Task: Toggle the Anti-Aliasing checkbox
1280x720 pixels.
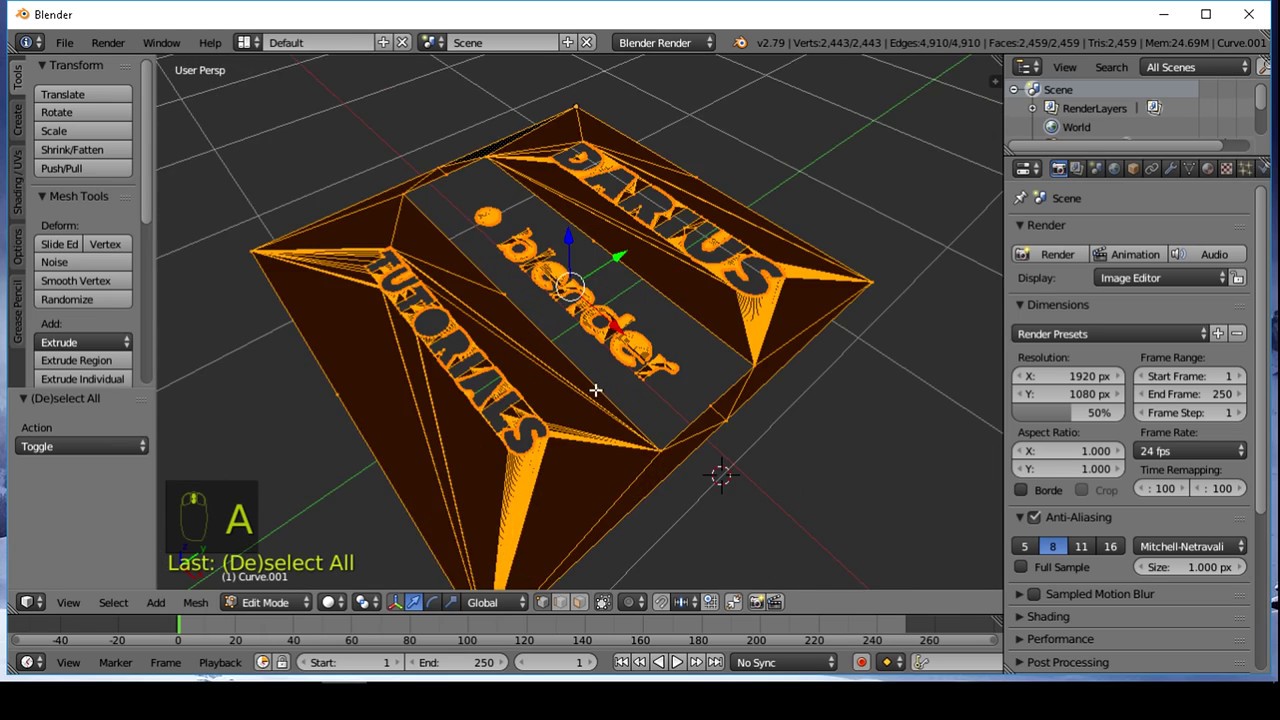Action: [x=1034, y=517]
